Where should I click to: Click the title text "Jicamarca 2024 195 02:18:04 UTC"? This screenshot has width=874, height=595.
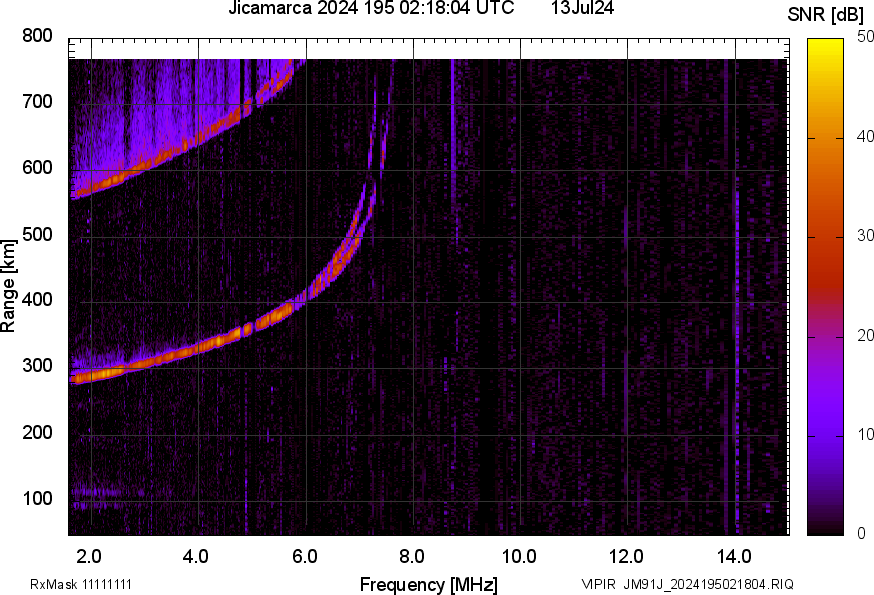371,8
